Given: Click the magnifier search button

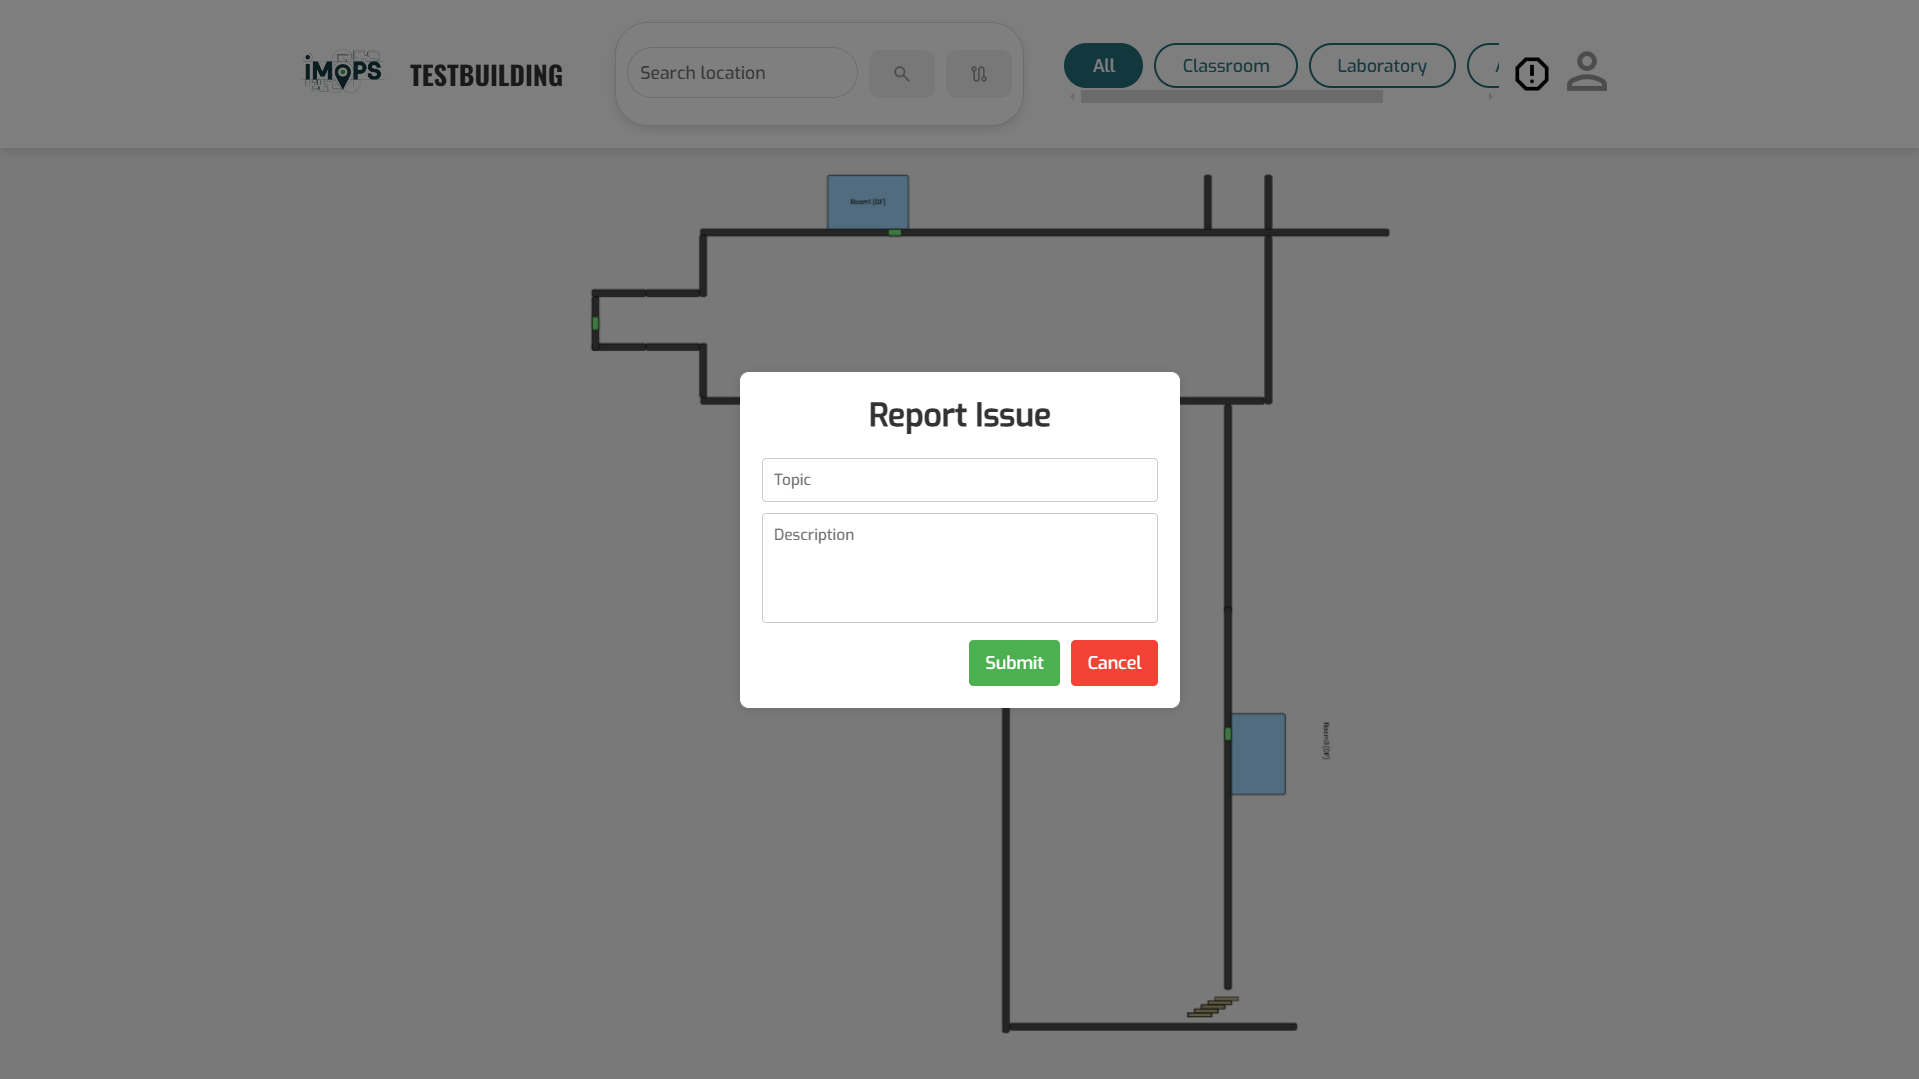Looking at the screenshot, I should coord(901,74).
